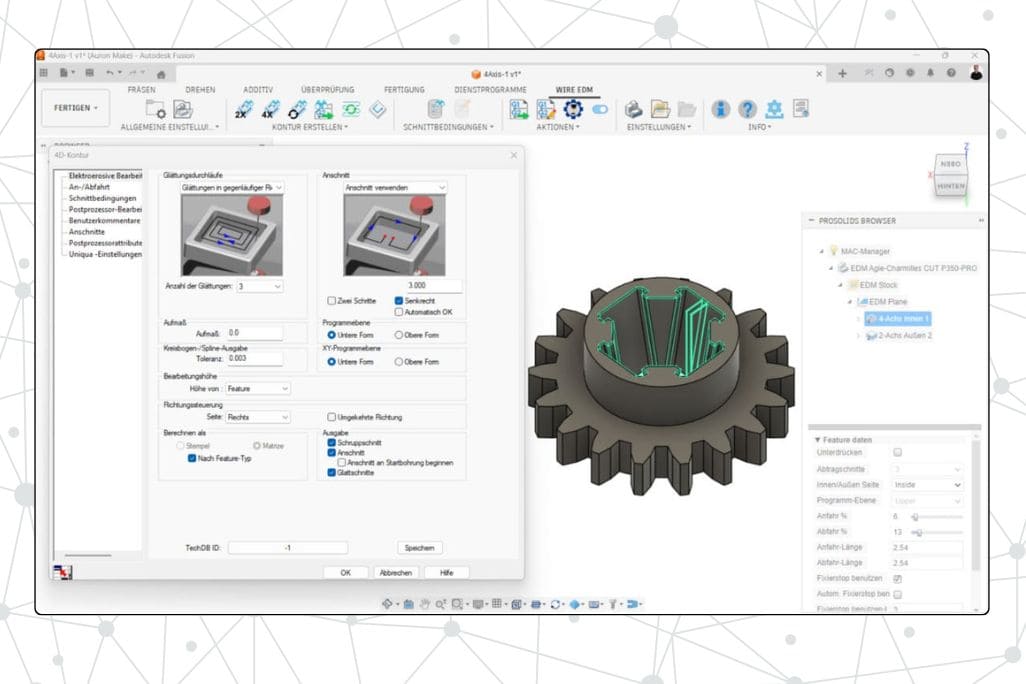This screenshot has width=1026, height=684.
Task: Click the view cube HINTEN face
Action: tap(950, 187)
